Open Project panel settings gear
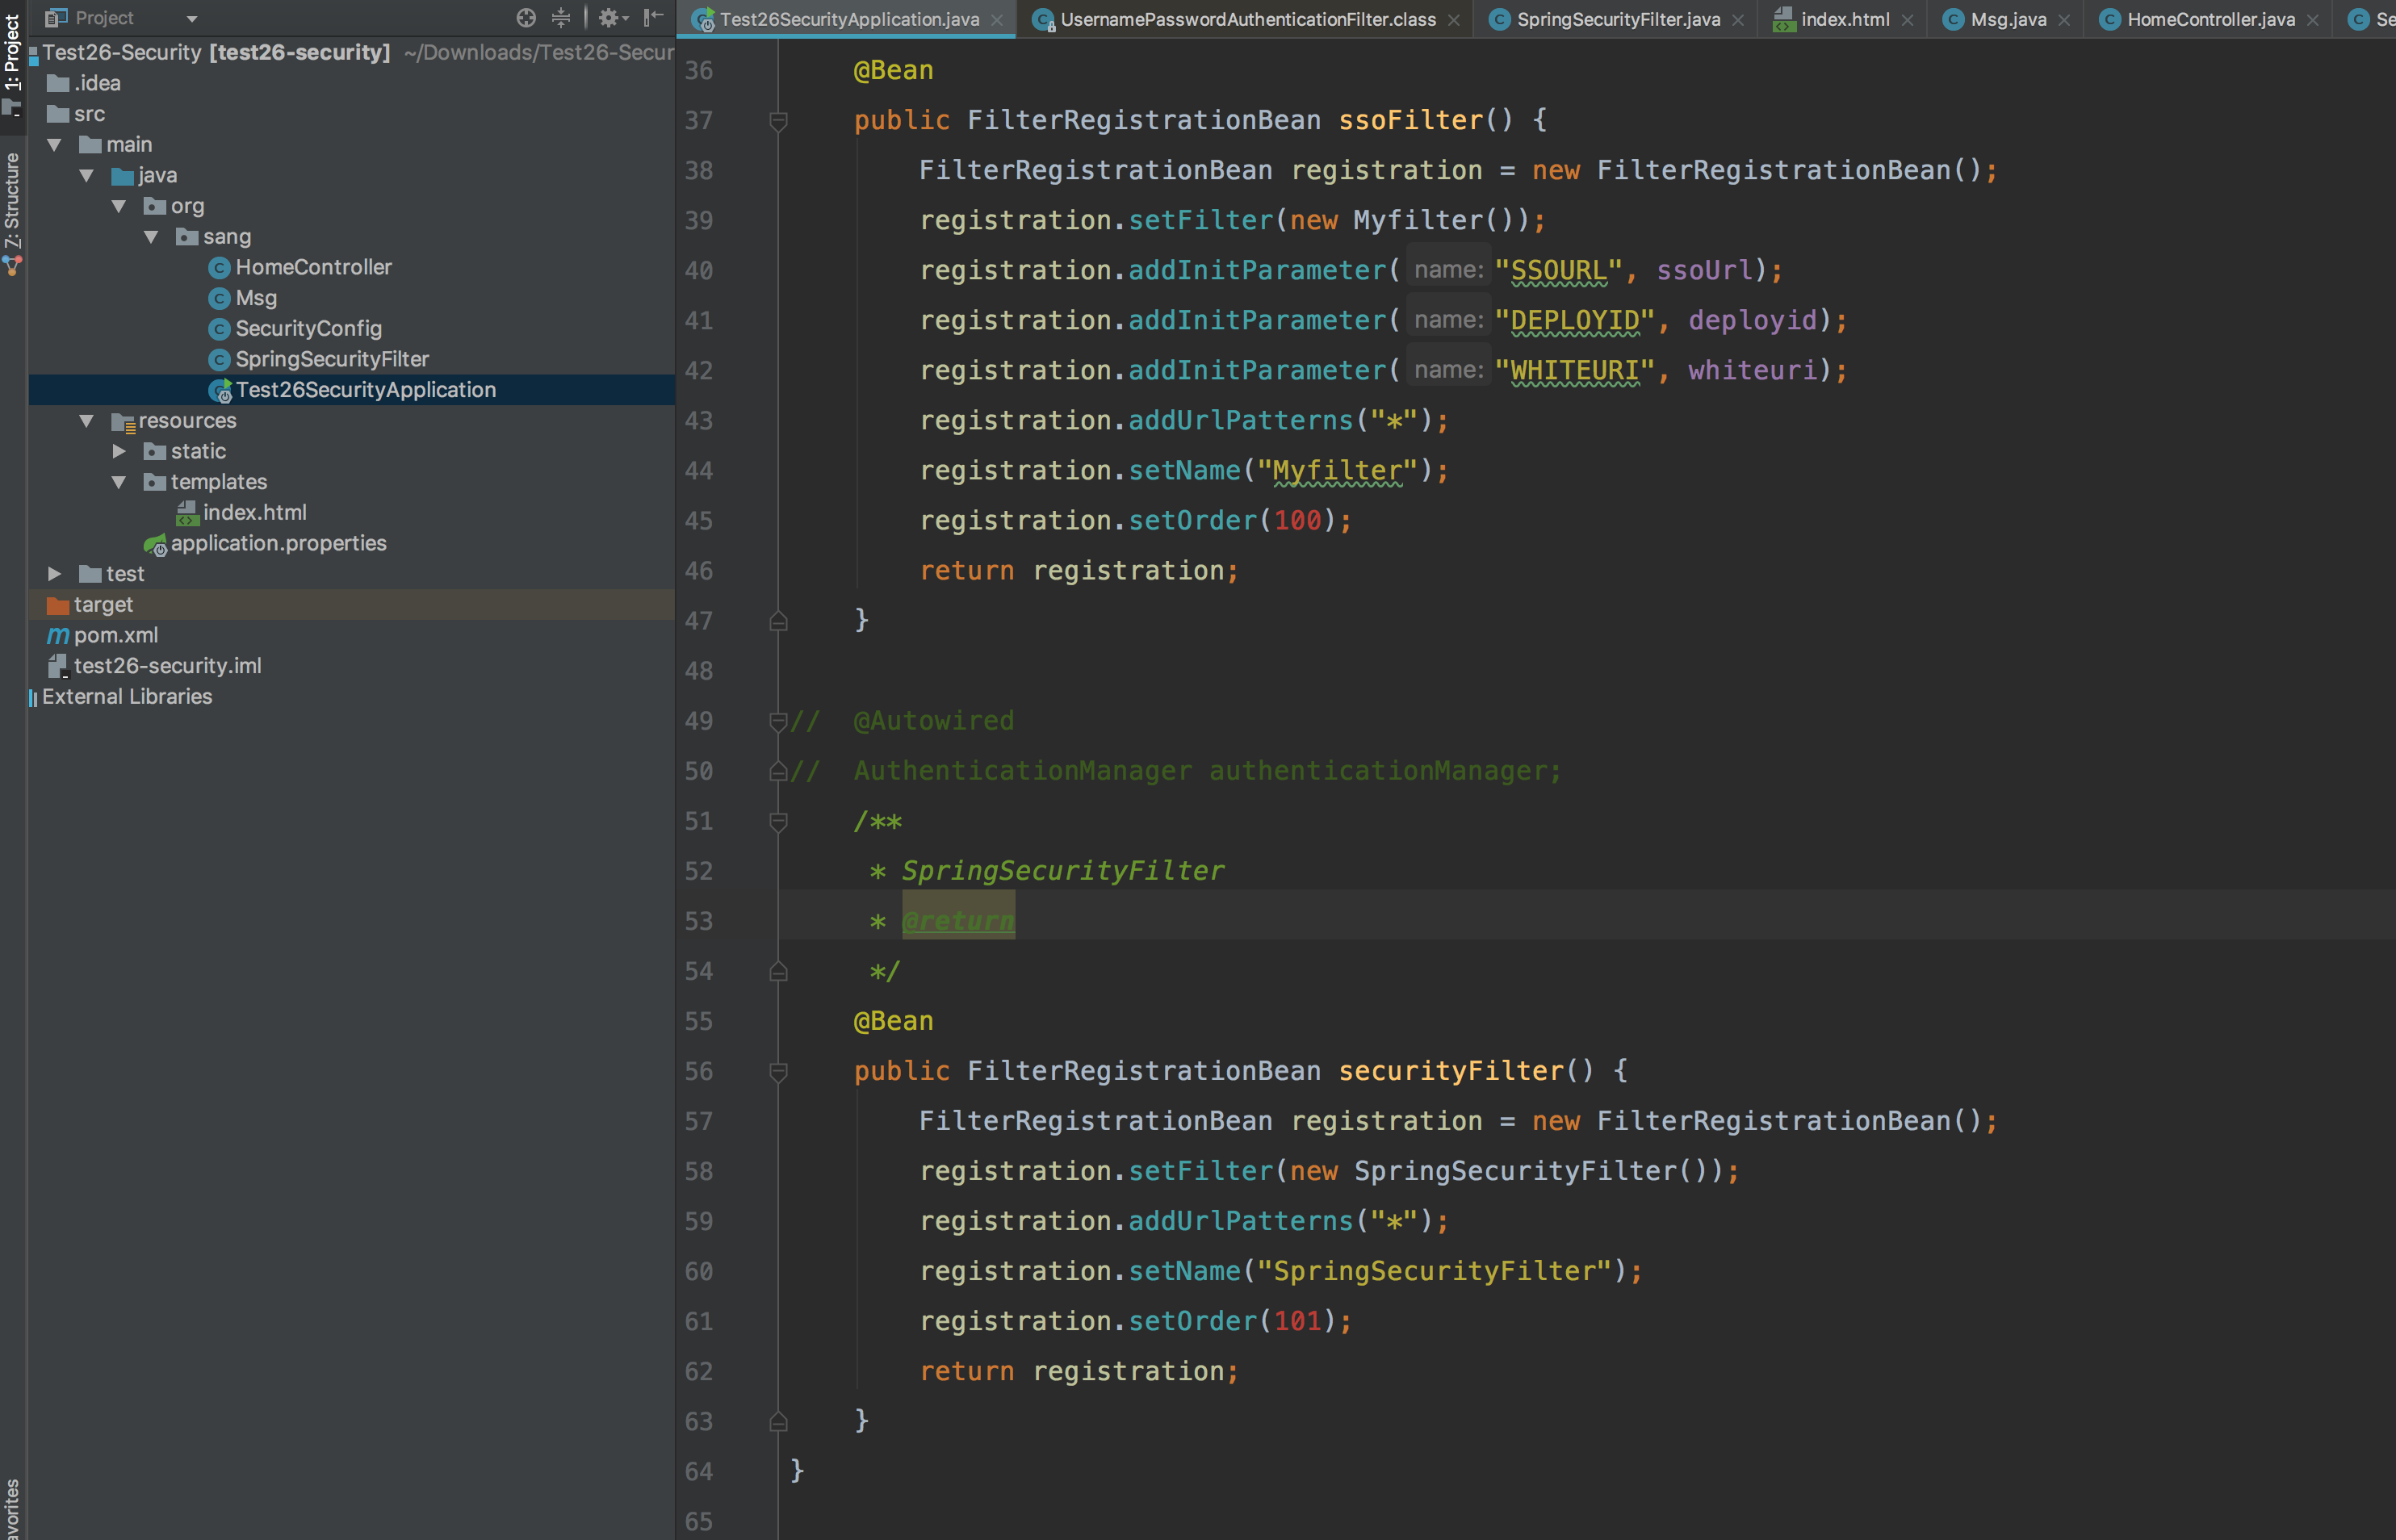 [609, 17]
